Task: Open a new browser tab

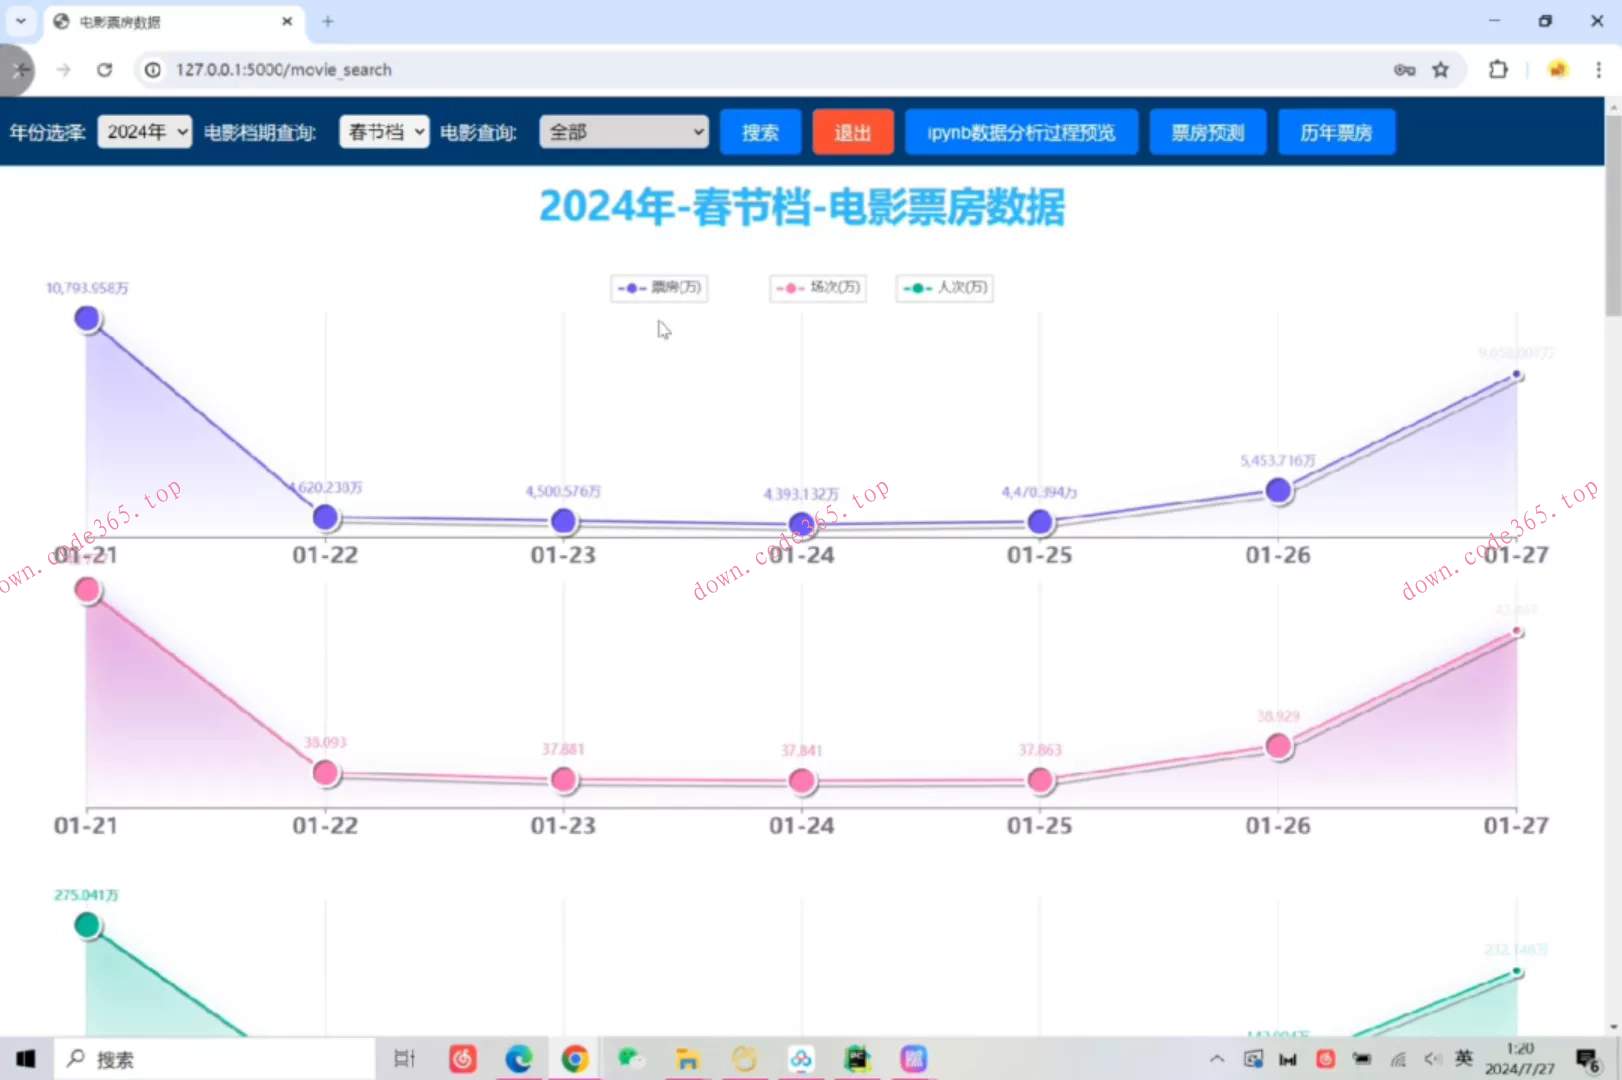Action: (x=327, y=21)
